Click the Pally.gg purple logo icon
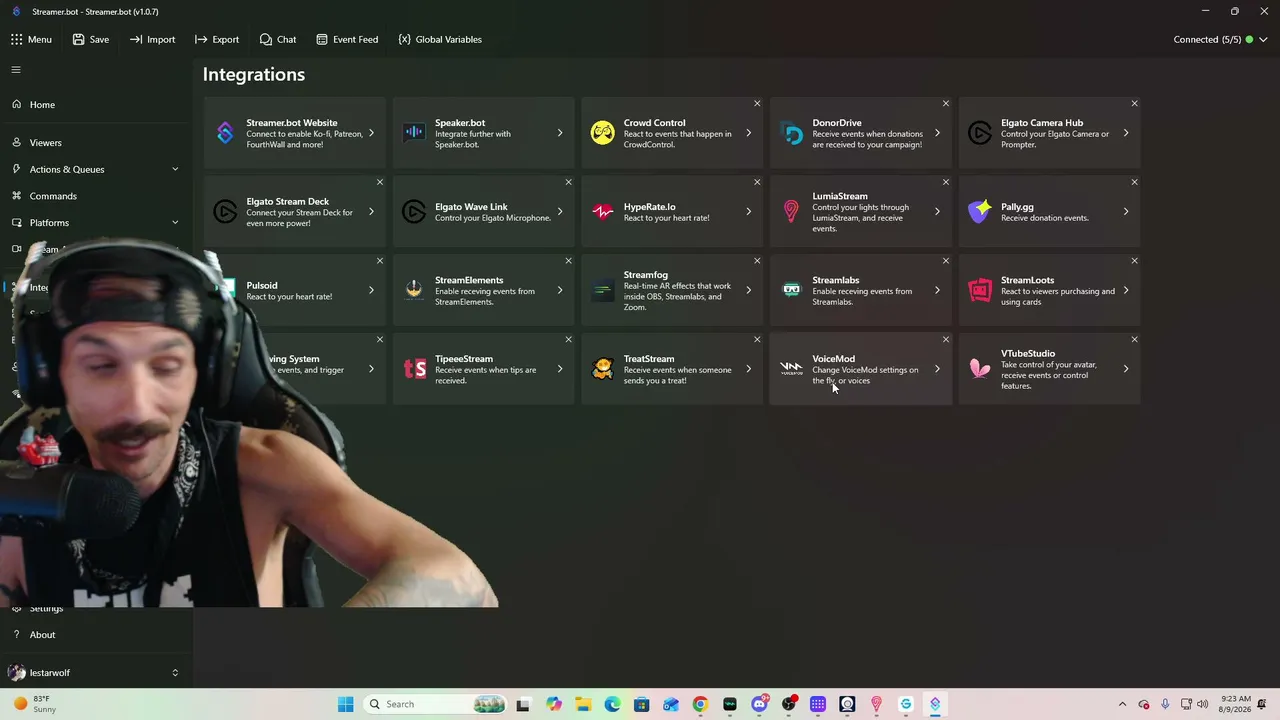Image resolution: width=1280 pixels, height=720 pixels. coord(980,212)
